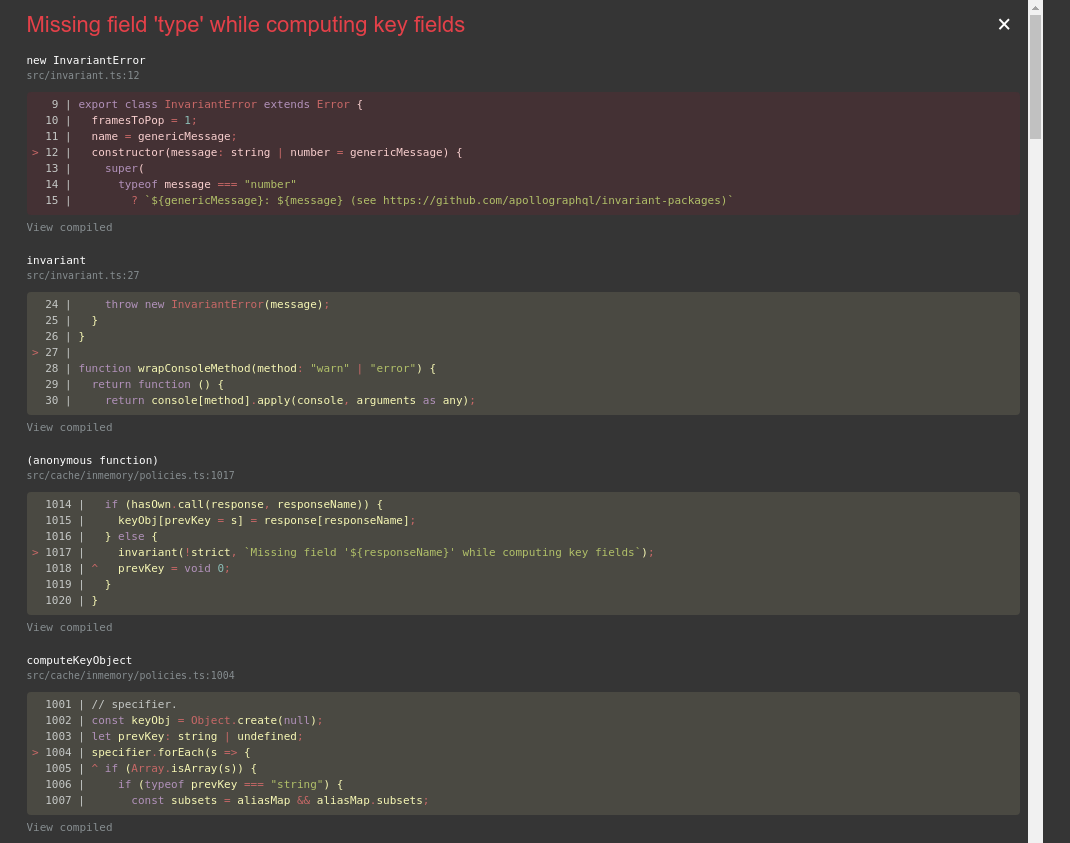This screenshot has height=843, width=1070.
Task: Click line 30 console[method].apply code
Action: pos(290,401)
